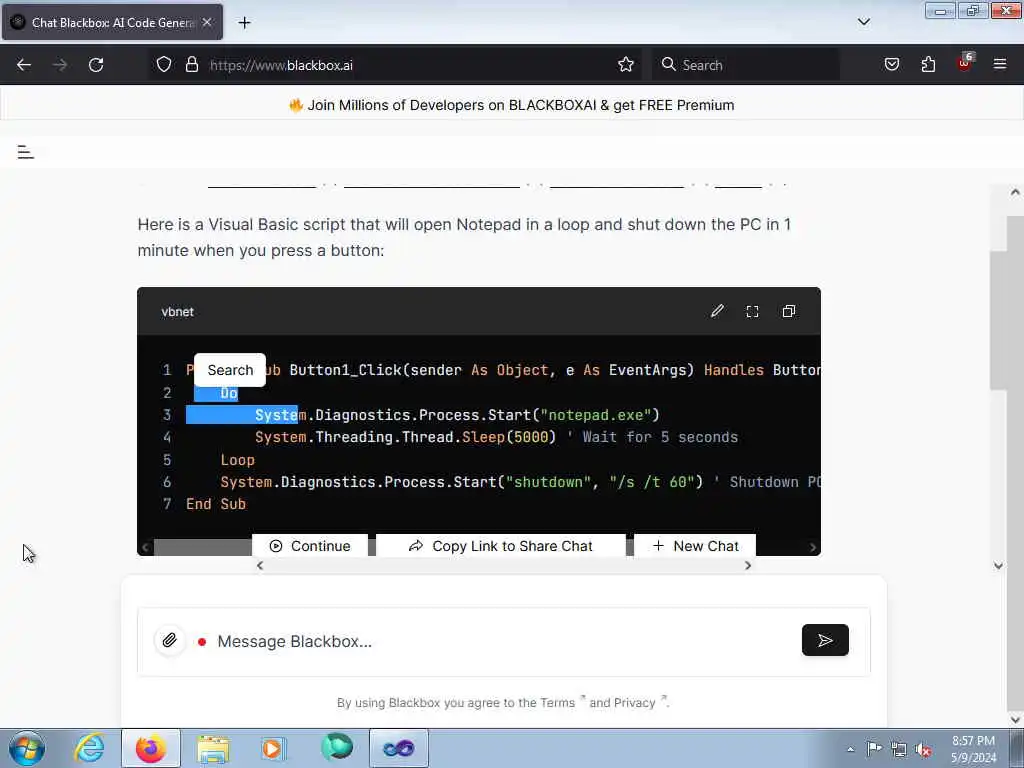Focus the Message Blackbox input field
The width and height of the screenshot is (1024, 768).
(x=504, y=641)
